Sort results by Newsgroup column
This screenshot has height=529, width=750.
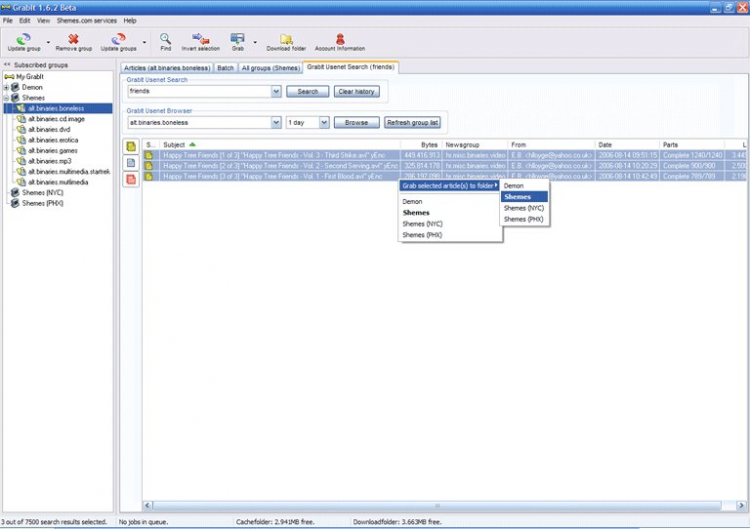(474, 144)
